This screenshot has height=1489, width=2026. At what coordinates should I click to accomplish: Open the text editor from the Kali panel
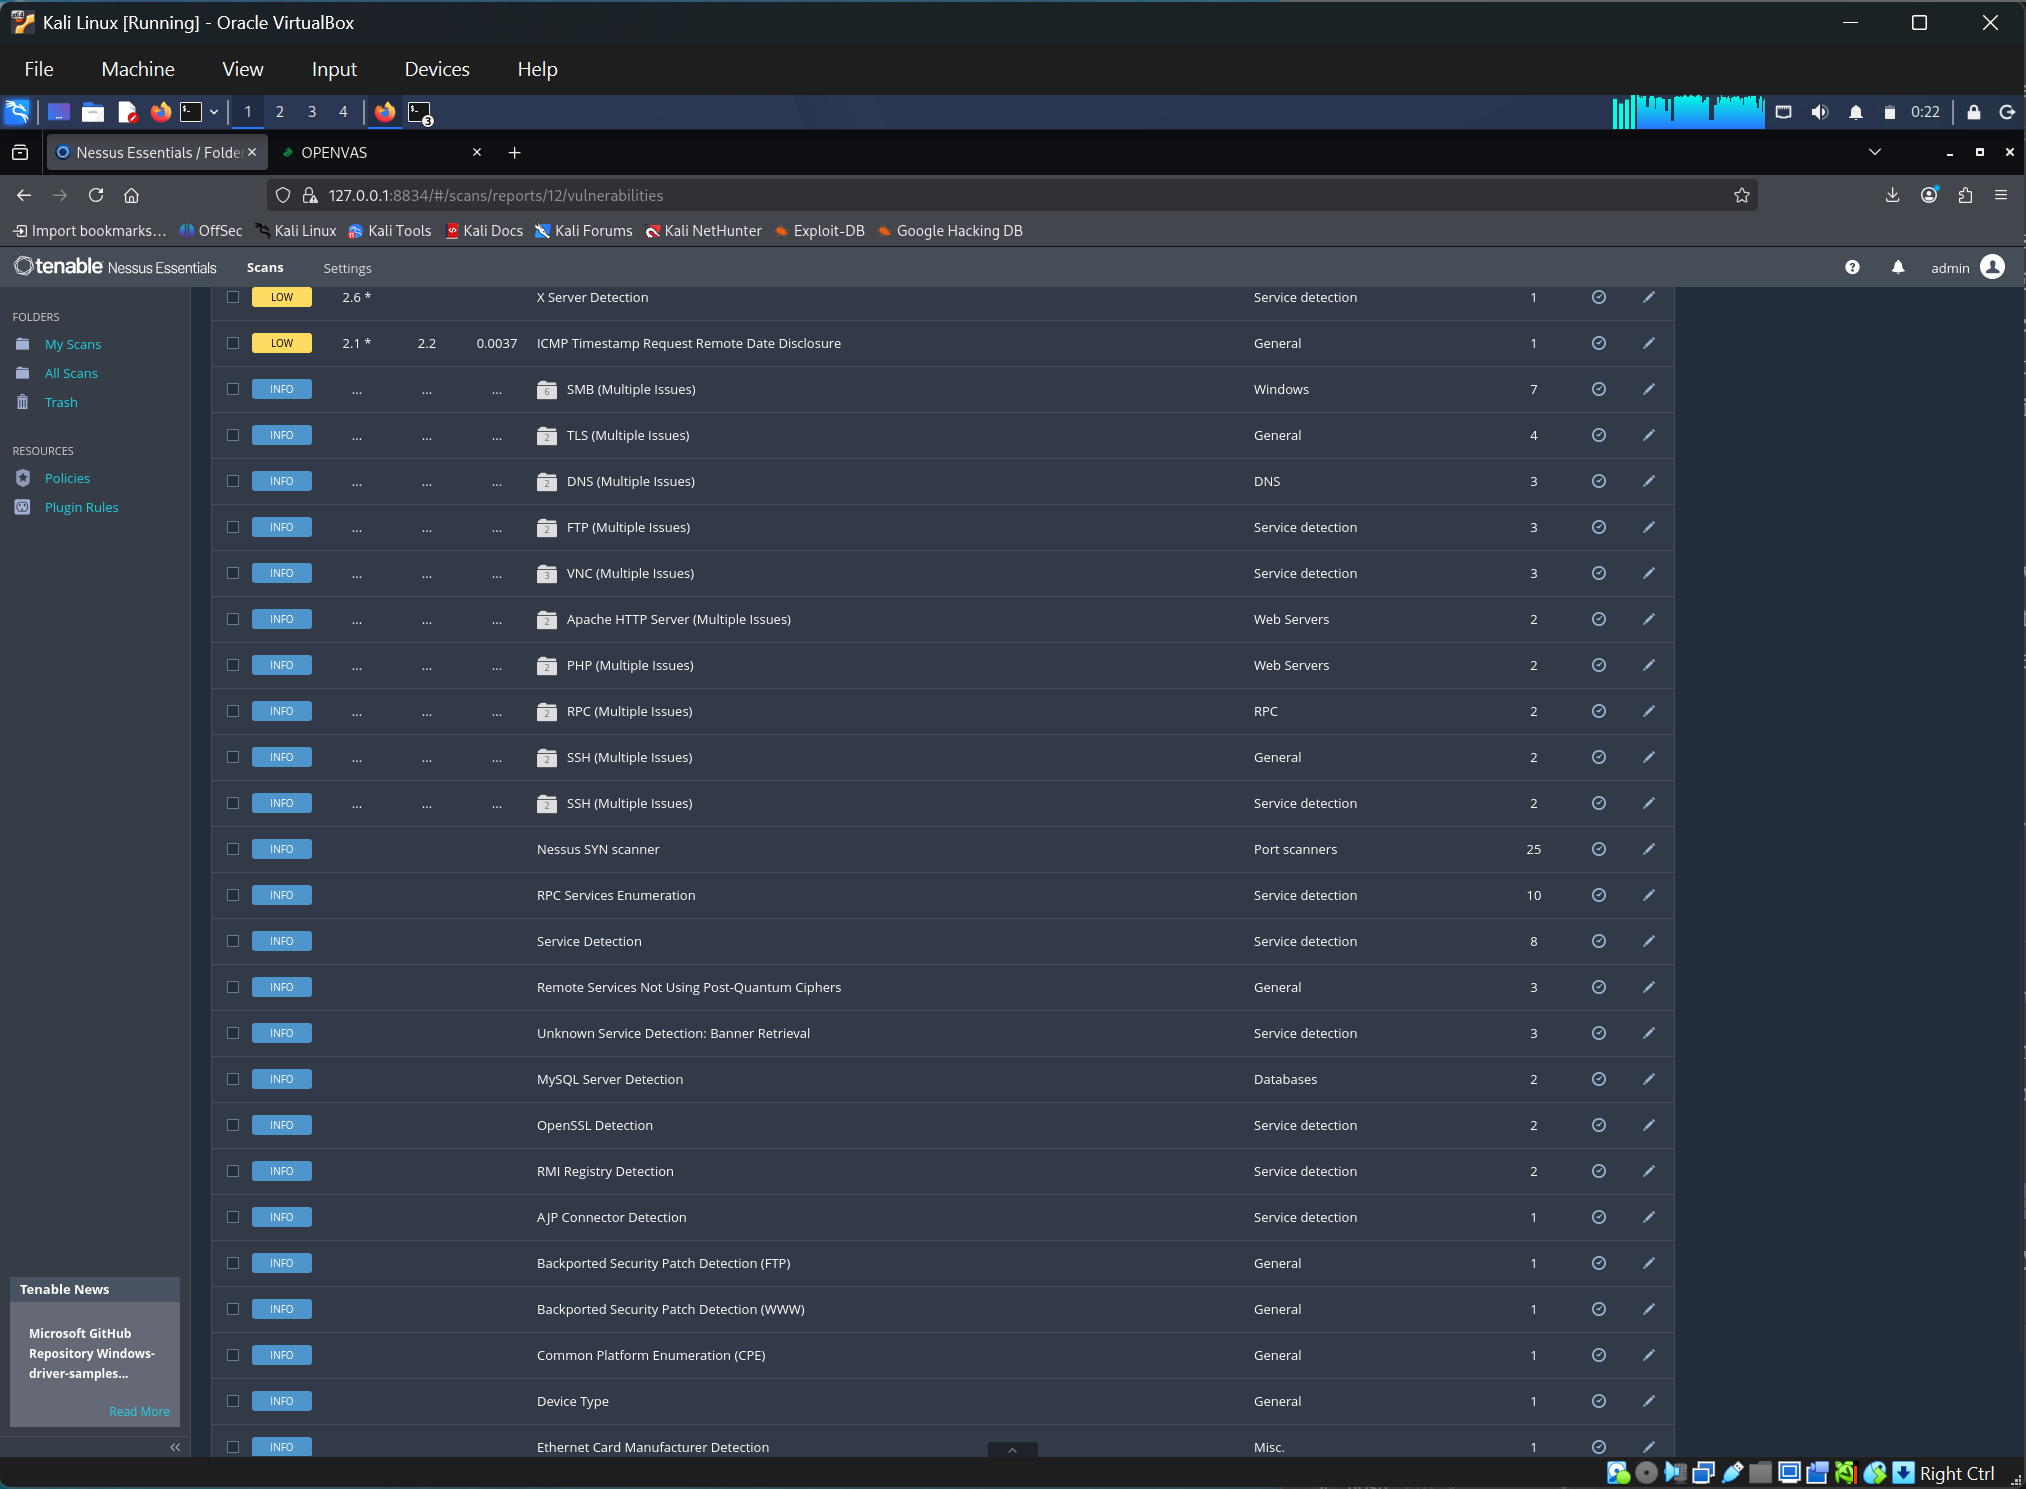(127, 112)
